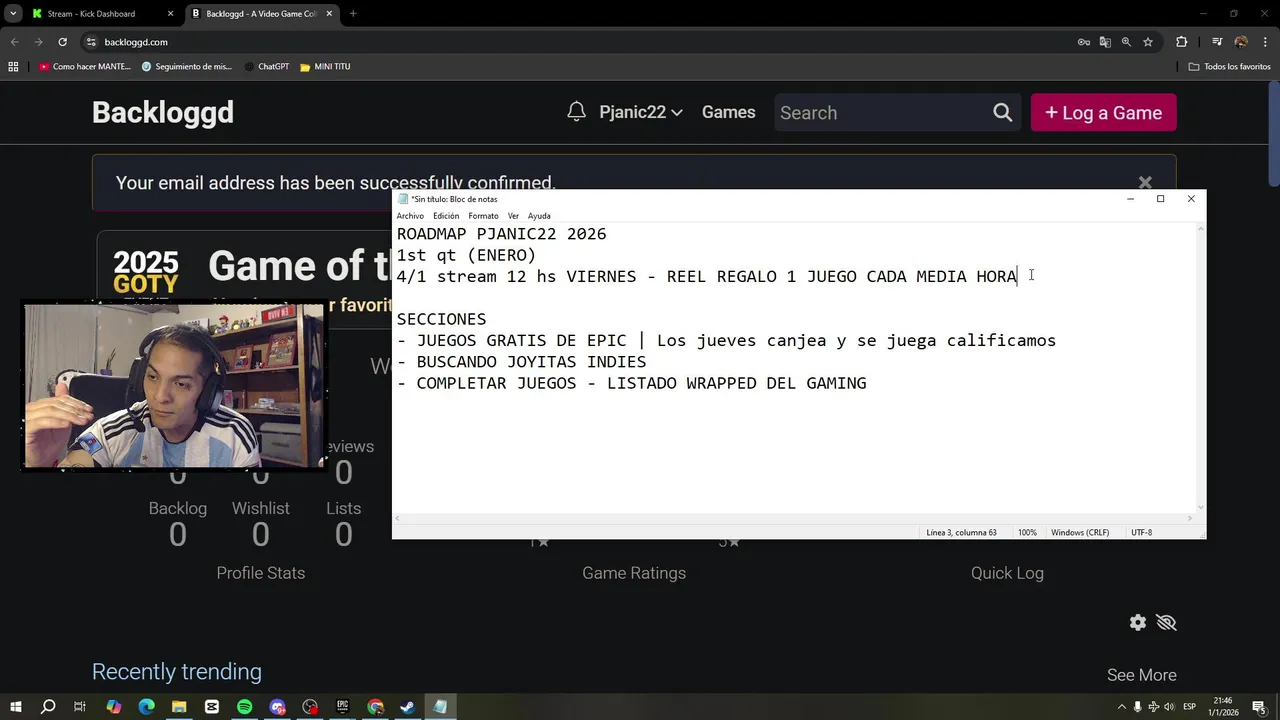
Task: Reload the Backloggd page
Action: pos(62,42)
